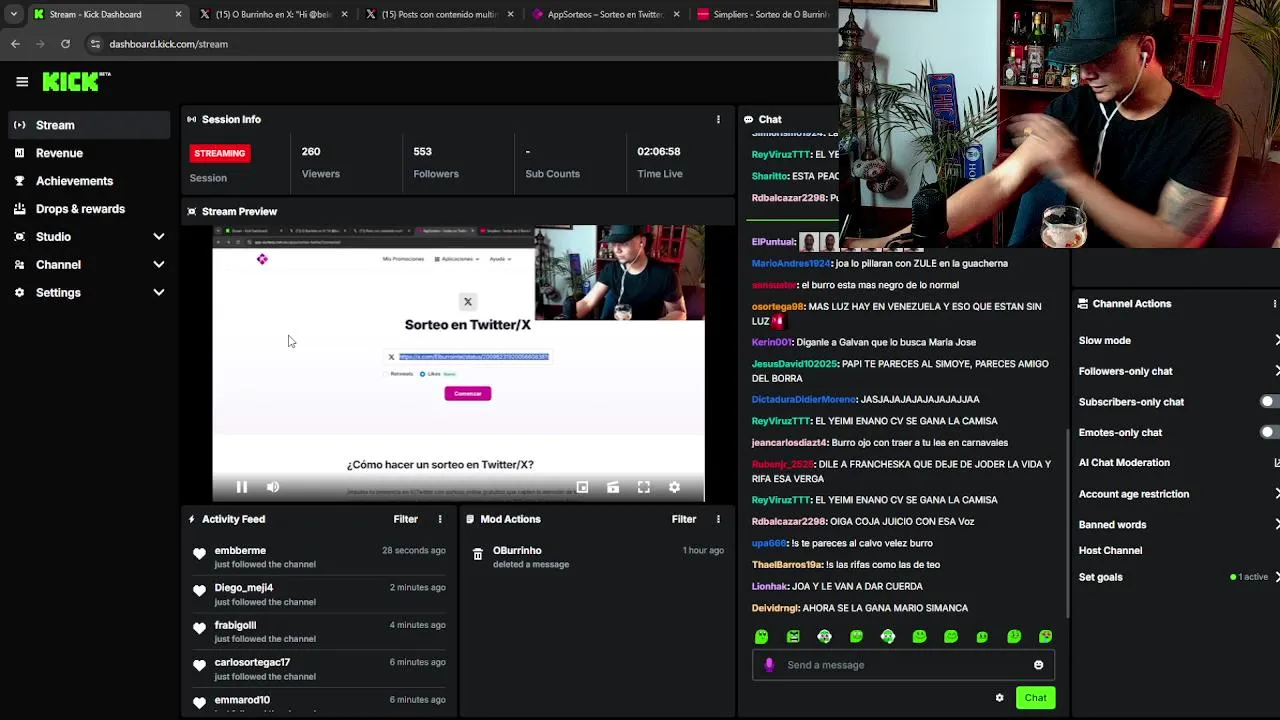Open the chat settings gear next to the Chat button
The image size is (1280, 720).
(999, 698)
